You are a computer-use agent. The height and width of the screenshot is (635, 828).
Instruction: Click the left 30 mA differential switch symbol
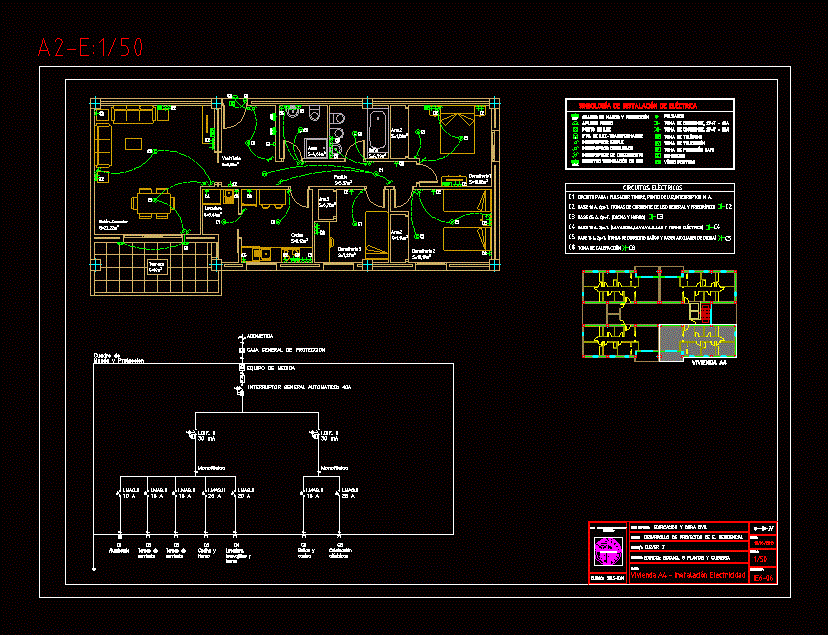(x=192, y=435)
